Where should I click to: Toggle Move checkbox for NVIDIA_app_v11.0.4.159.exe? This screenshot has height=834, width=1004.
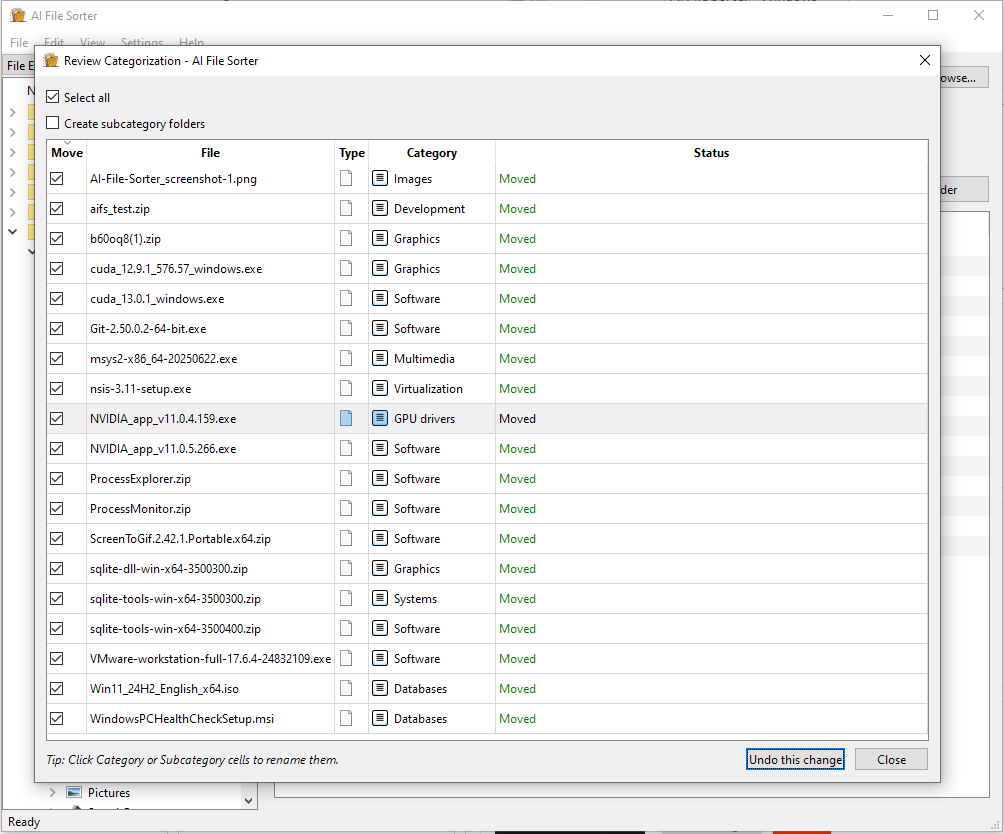[x=57, y=419]
